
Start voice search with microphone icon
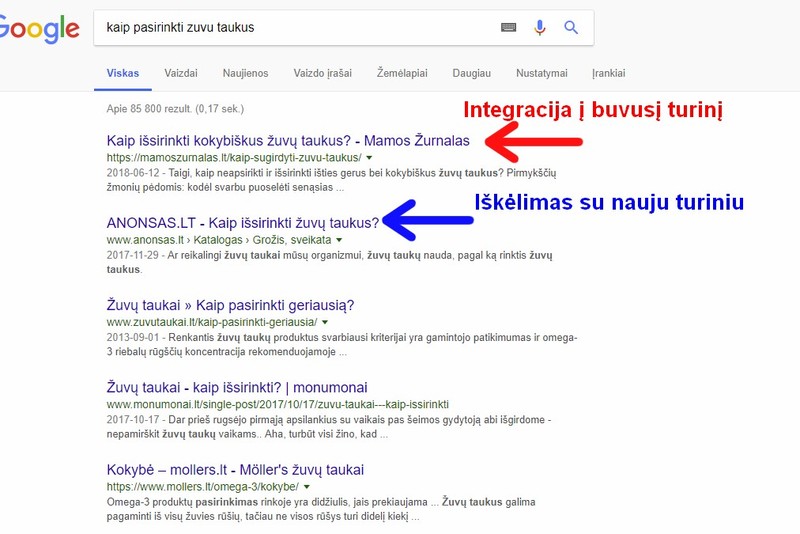point(539,28)
